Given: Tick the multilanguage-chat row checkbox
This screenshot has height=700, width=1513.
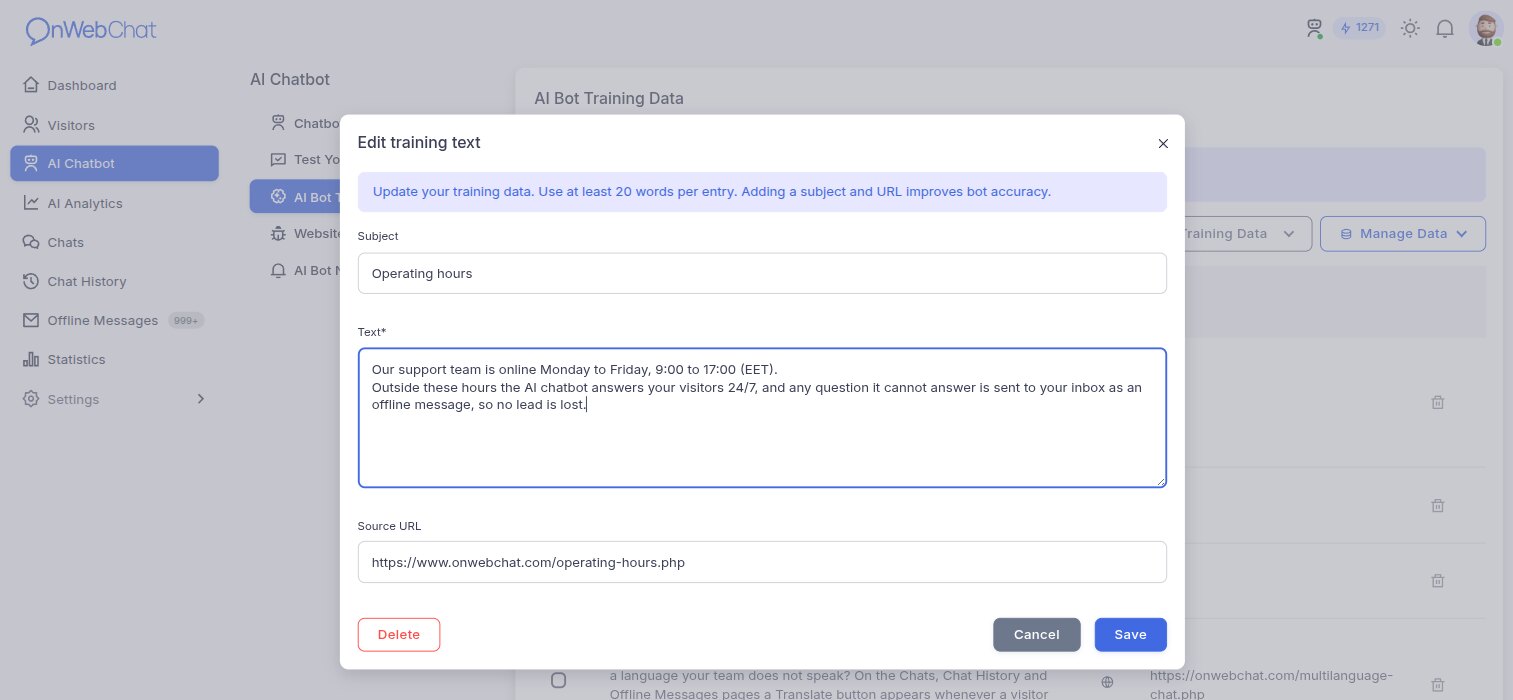Looking at the screenshot, I should coord(559,681).
